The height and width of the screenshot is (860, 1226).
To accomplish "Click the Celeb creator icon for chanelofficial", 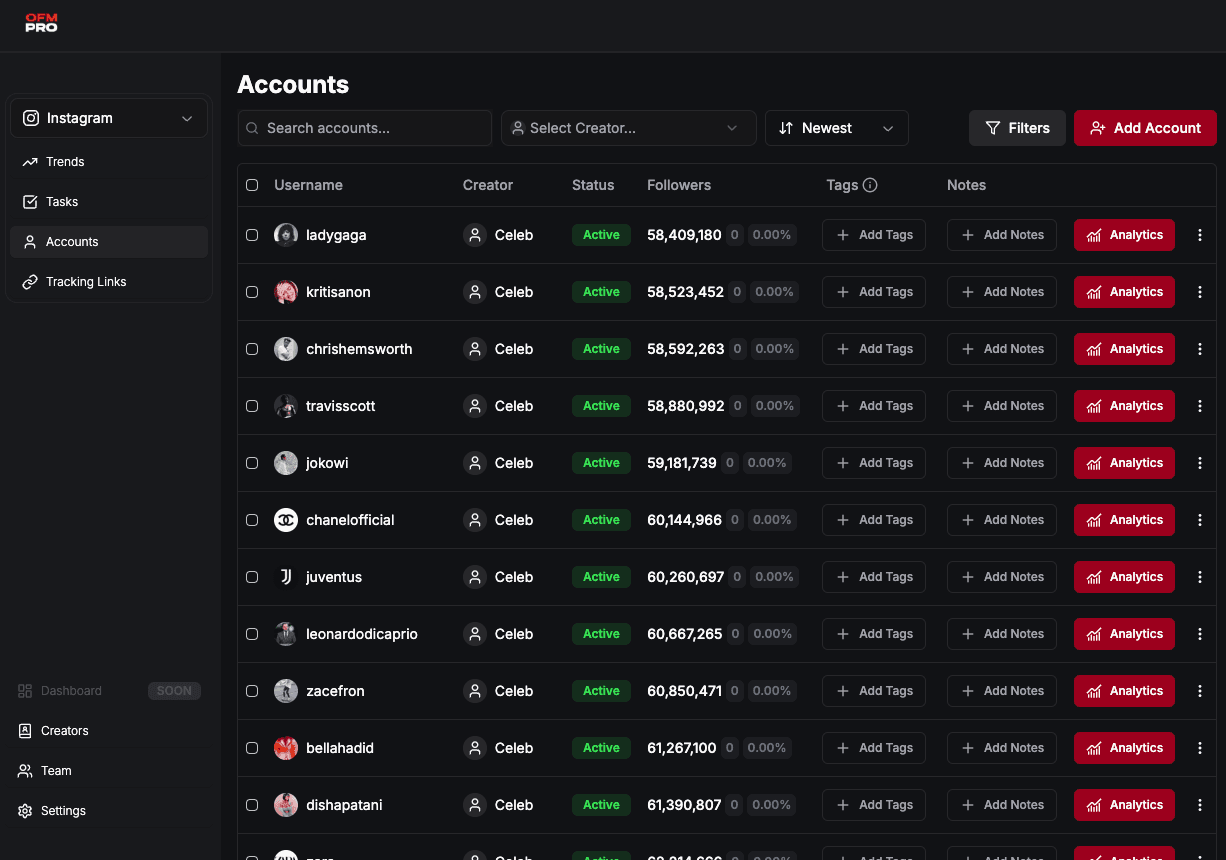I will 475,520.
